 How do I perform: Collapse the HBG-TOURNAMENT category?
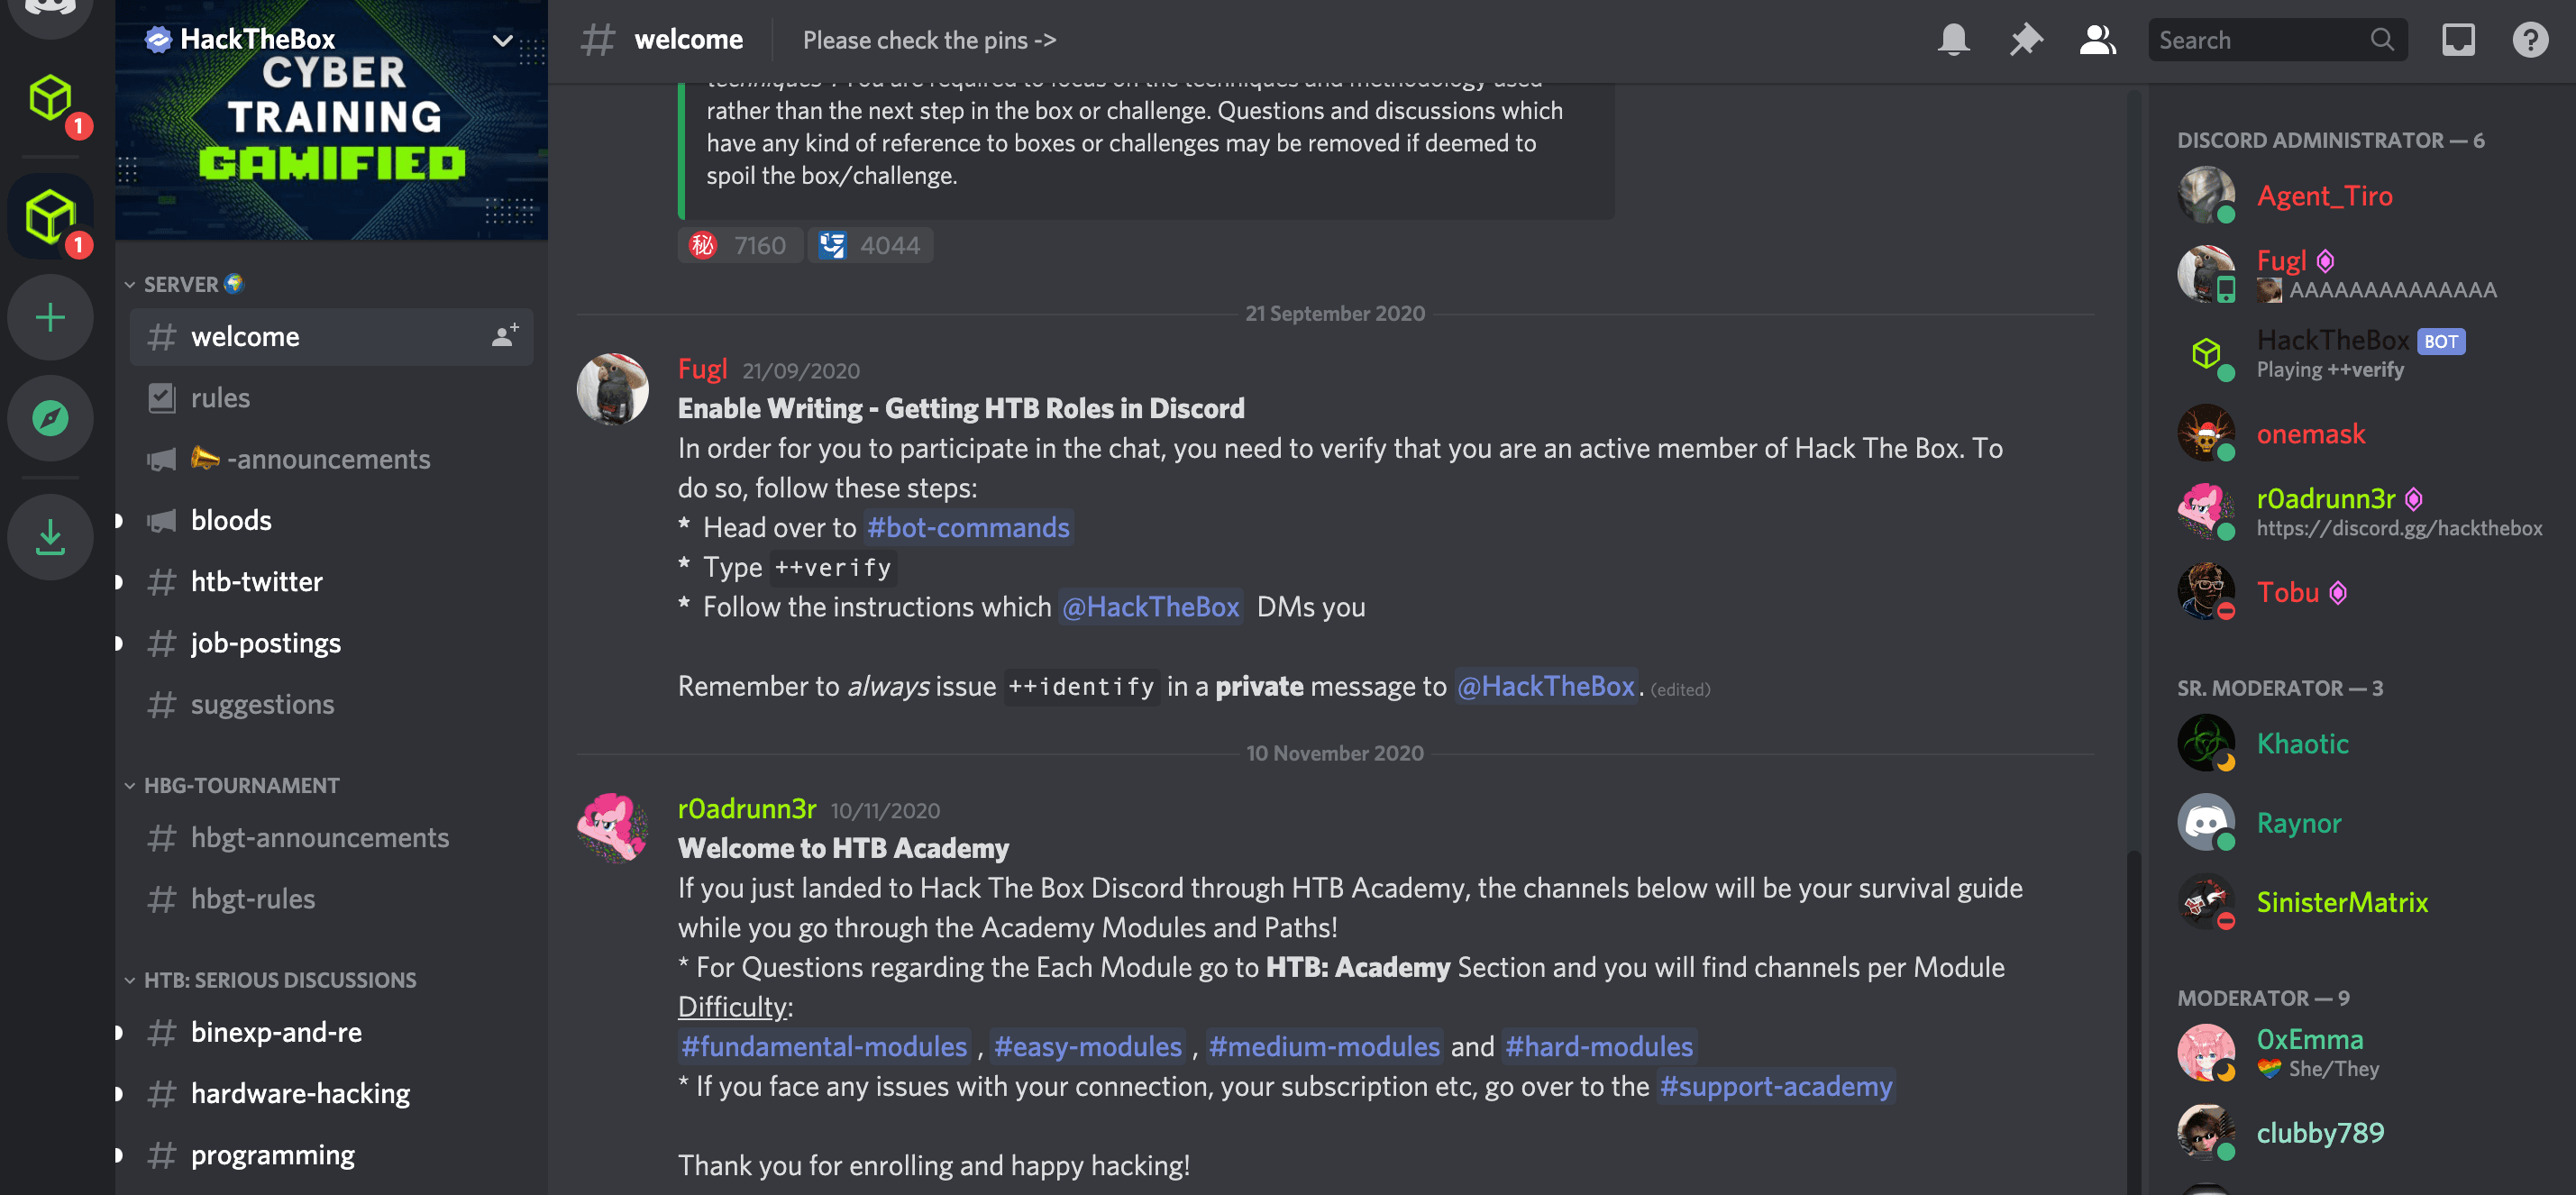pos(240,784)
